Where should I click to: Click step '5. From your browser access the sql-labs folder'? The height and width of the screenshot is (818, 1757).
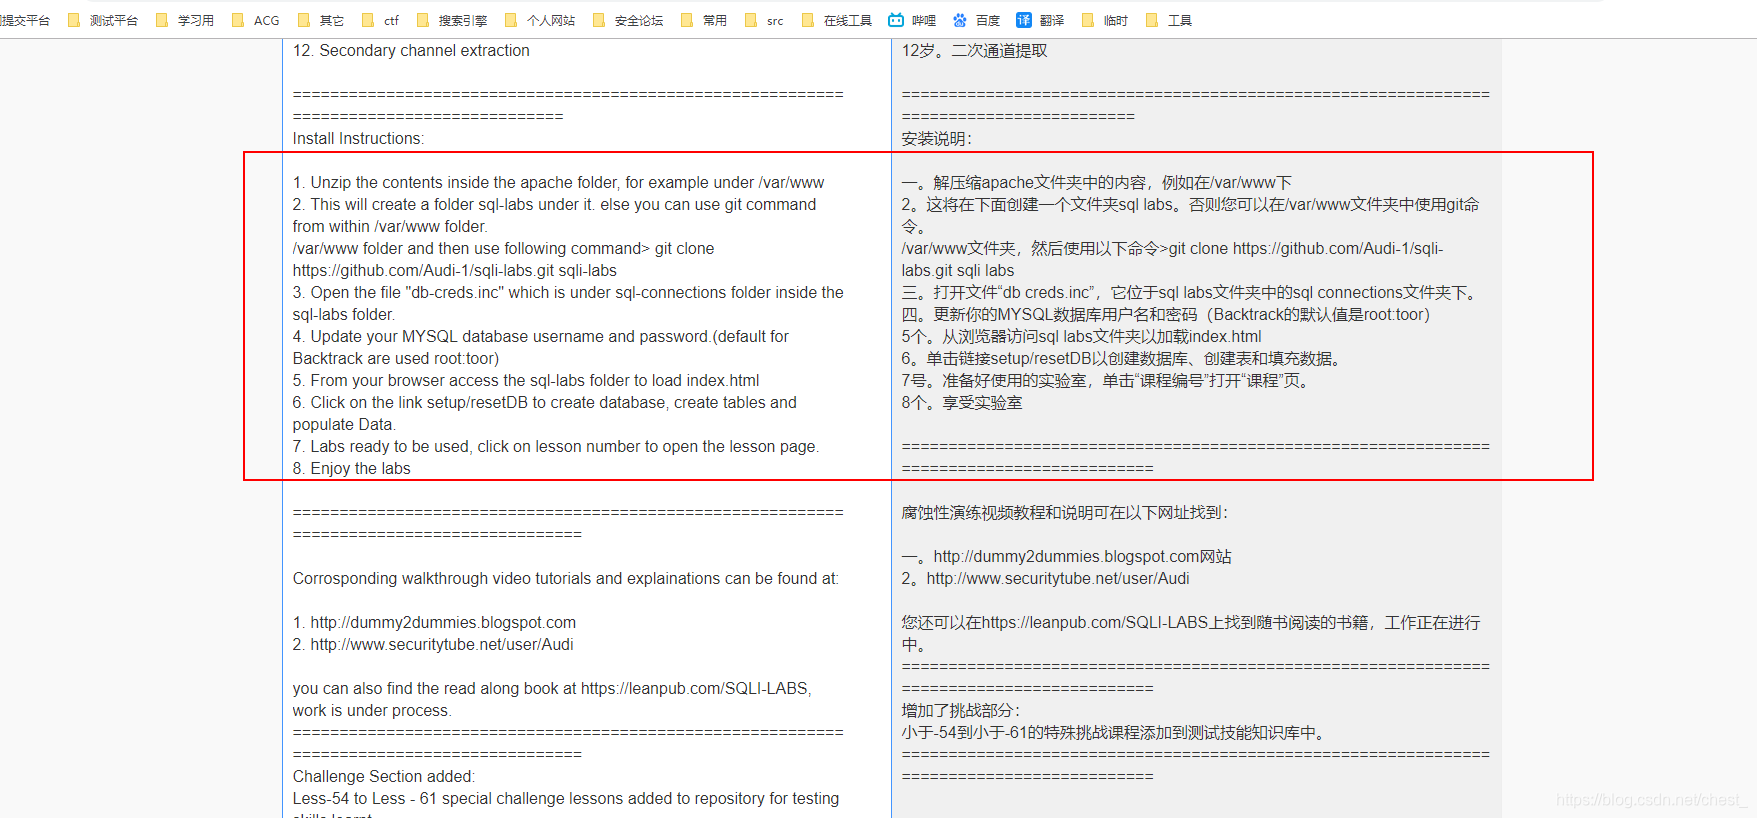526,380
